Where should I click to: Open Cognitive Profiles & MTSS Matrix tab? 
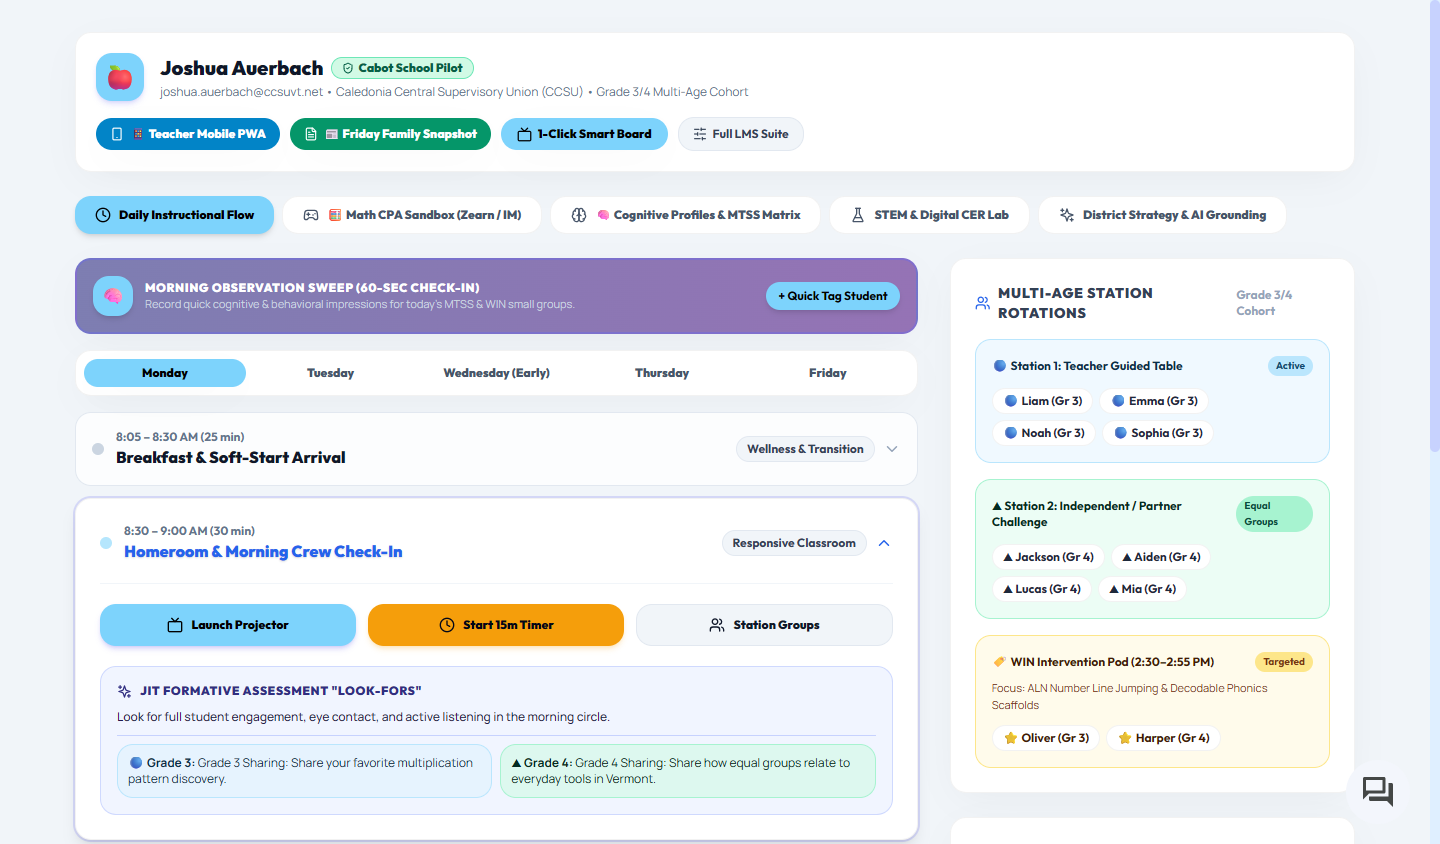[686, 215]
